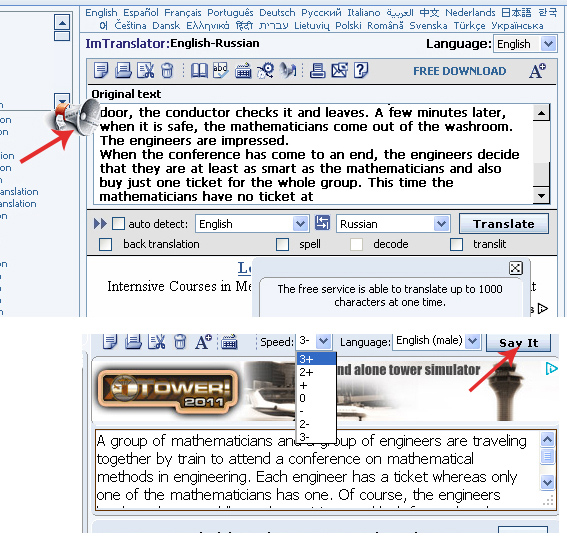The width and height of the screenshot is (567, 539).
Task: Click the trash can clear-text icon
Action: 167,70
